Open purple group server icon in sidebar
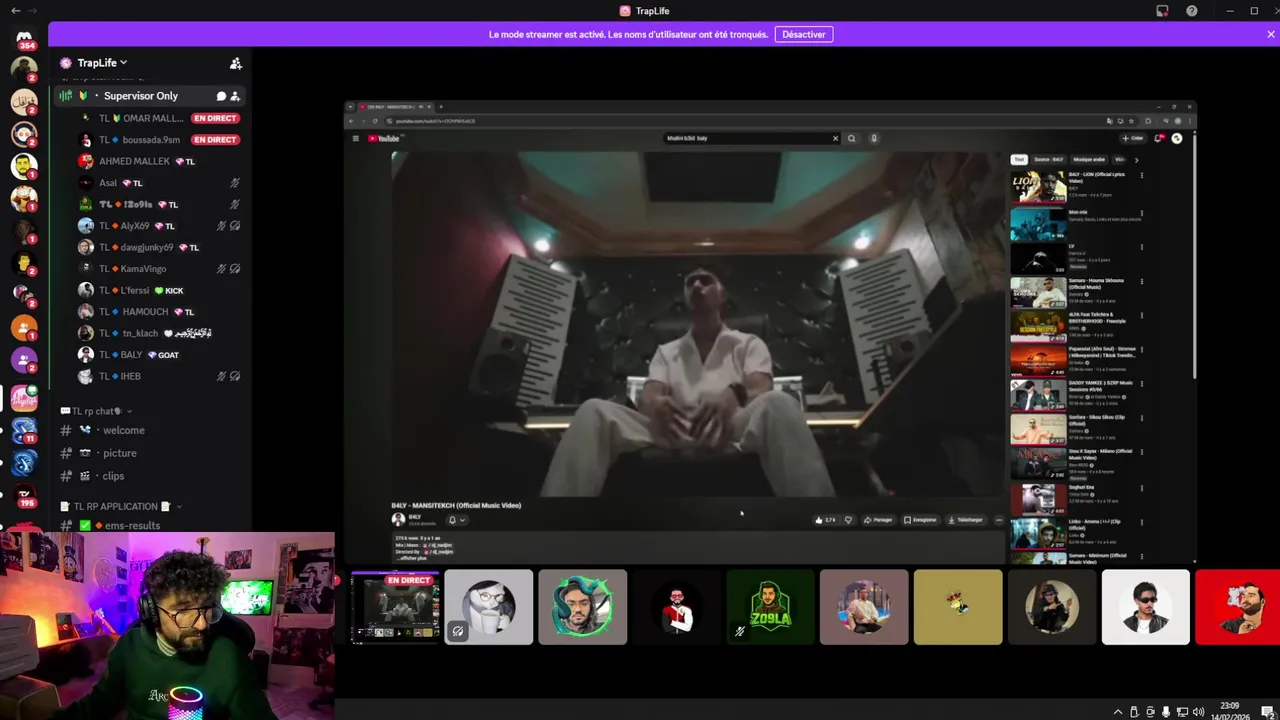Viewport: 1280px width, 720px height. 24,360
